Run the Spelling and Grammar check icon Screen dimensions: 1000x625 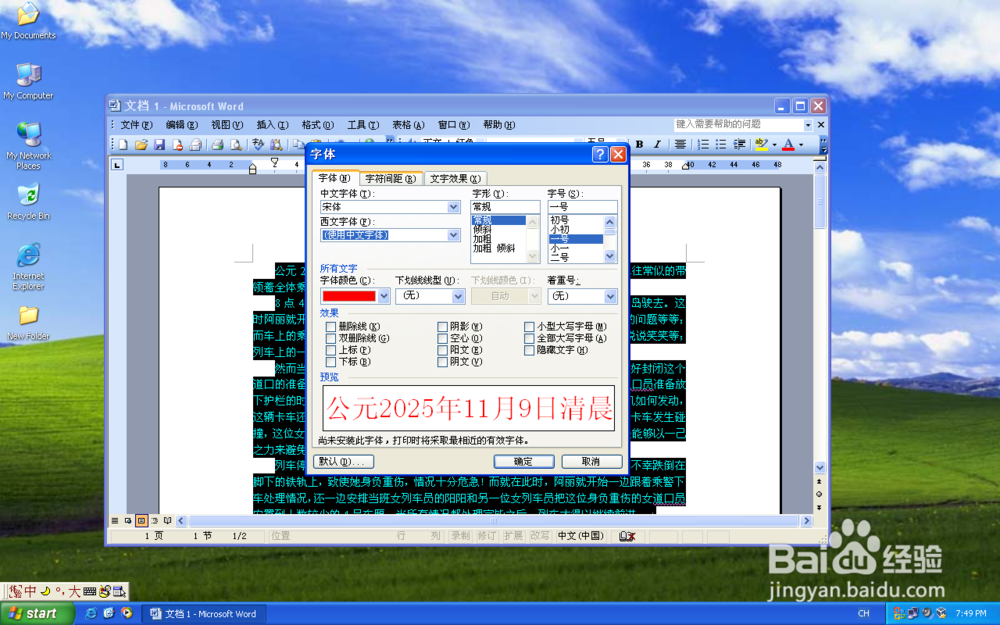(x=258, y=145)
